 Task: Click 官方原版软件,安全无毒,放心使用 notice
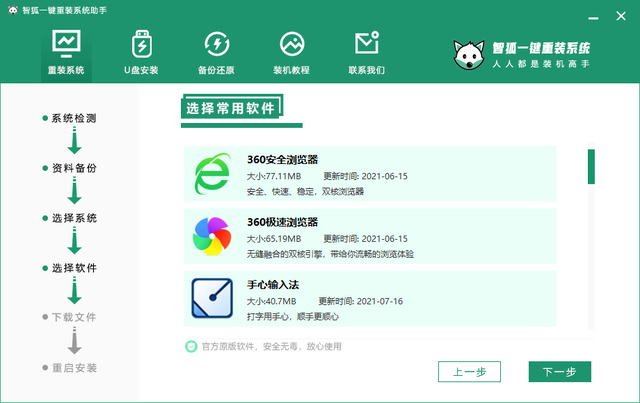(271, 347)
